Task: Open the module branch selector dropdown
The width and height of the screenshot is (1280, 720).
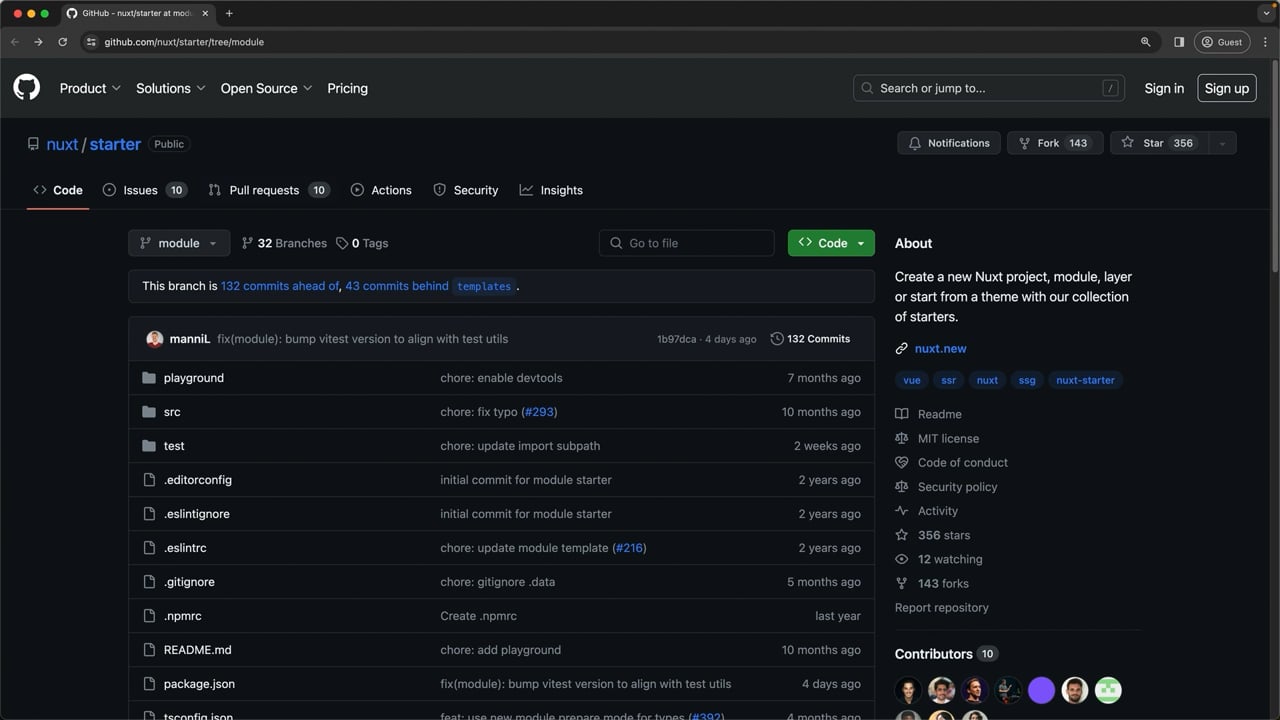Action: tap(179, 243)
